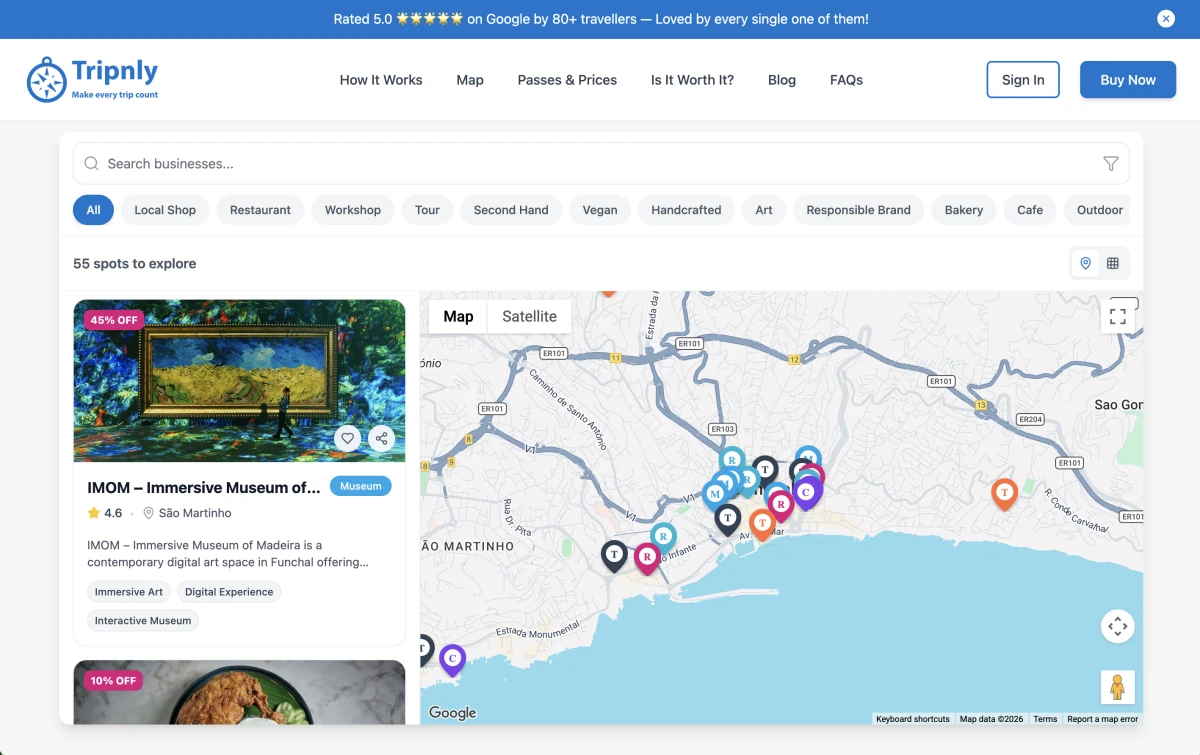This screenshot has height=755, width=1200.
Task: Click the magnifier icon in search bar
Action: point(91,163)
